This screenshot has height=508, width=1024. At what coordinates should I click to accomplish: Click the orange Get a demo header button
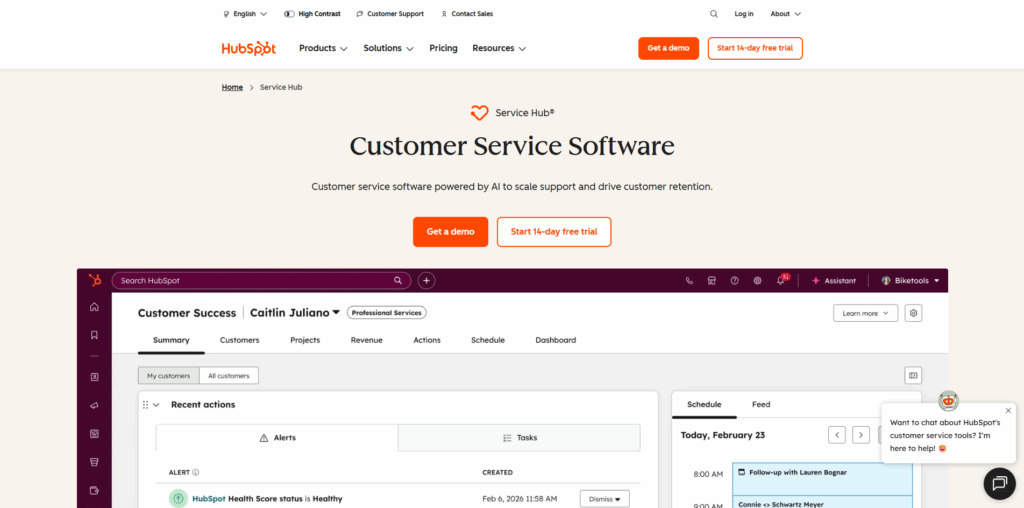668,48
